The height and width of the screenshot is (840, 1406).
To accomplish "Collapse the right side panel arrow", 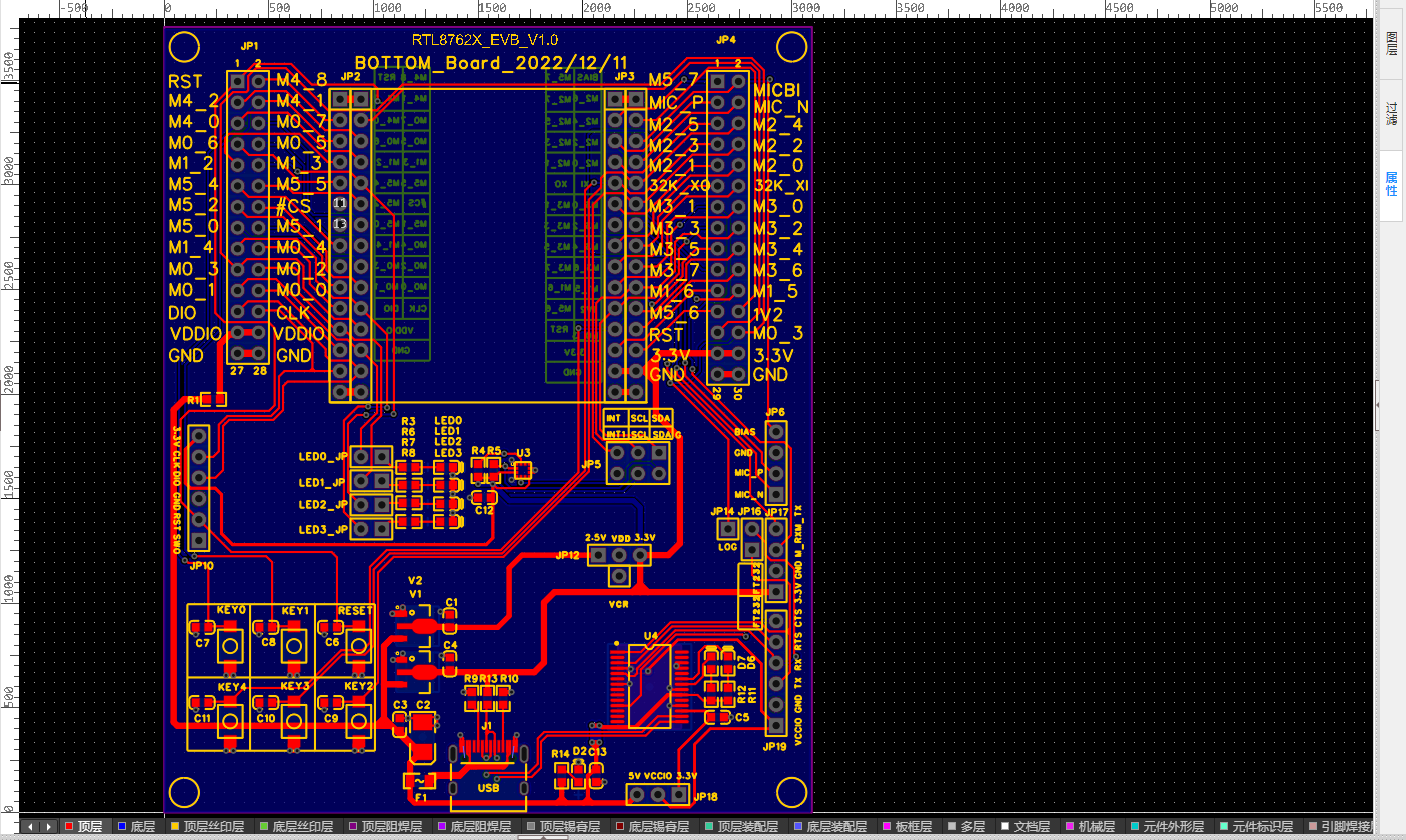I will click(1377, 405).
